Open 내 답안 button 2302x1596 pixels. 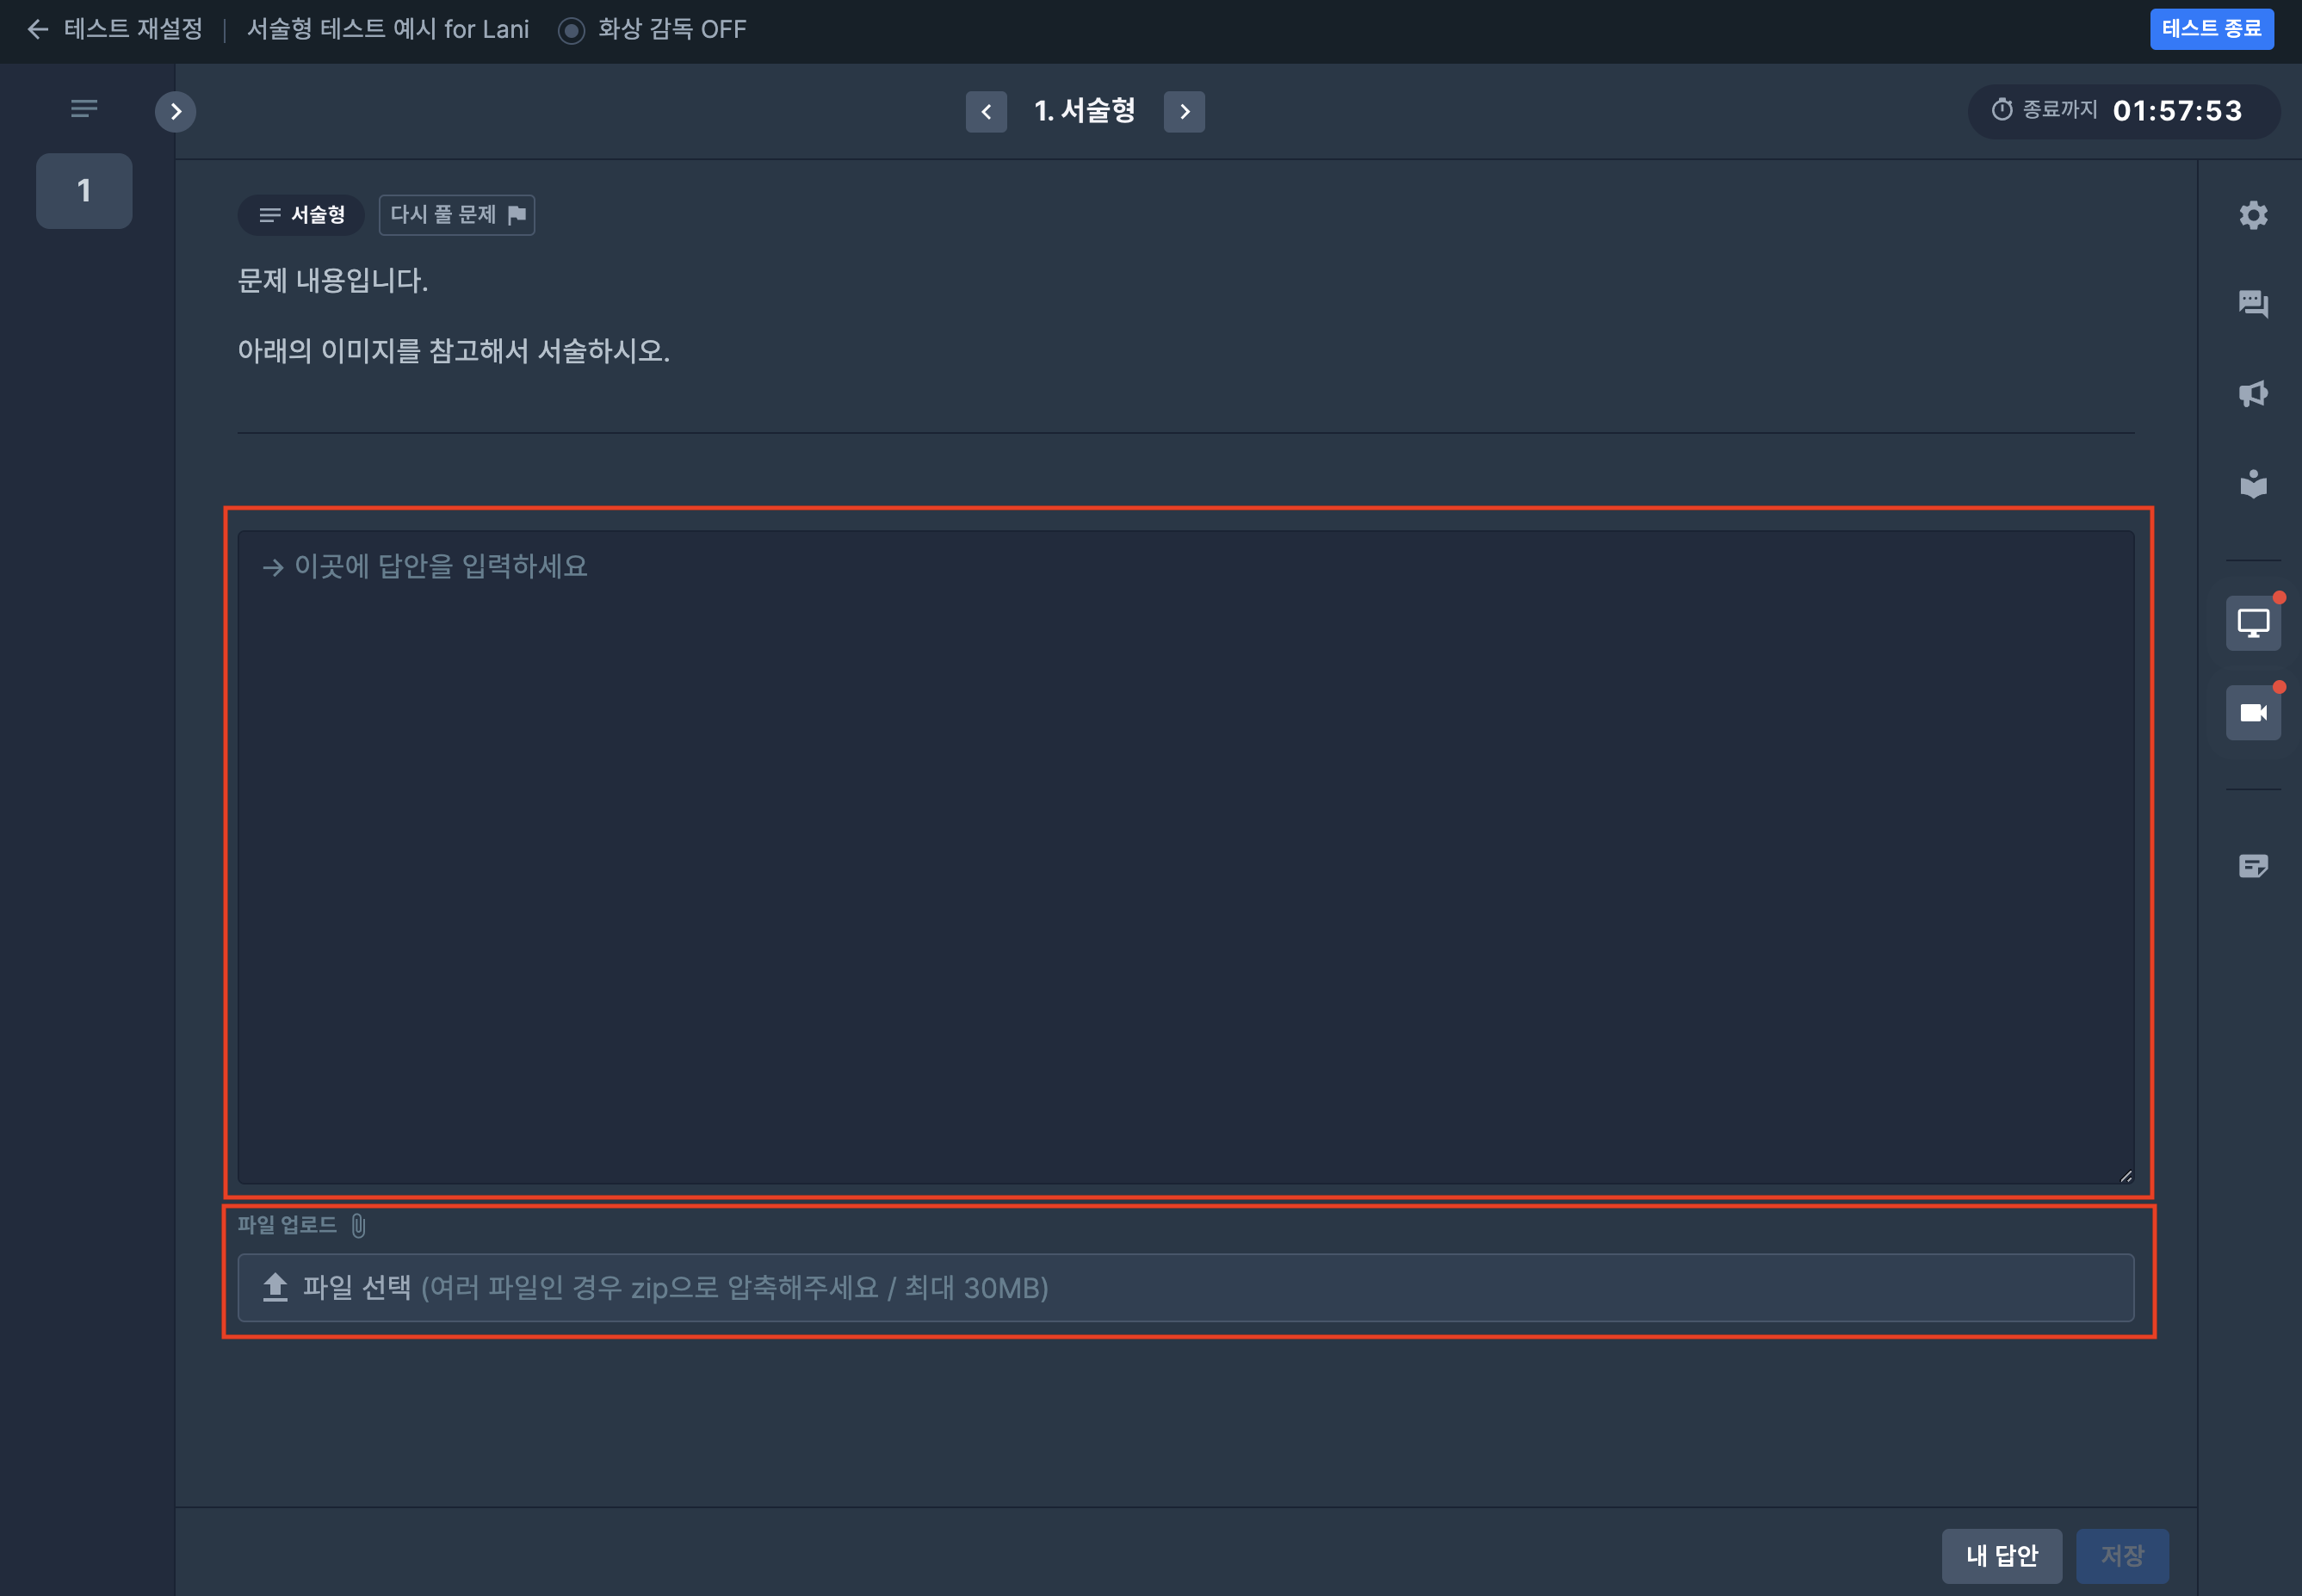coord(2001,1554)
